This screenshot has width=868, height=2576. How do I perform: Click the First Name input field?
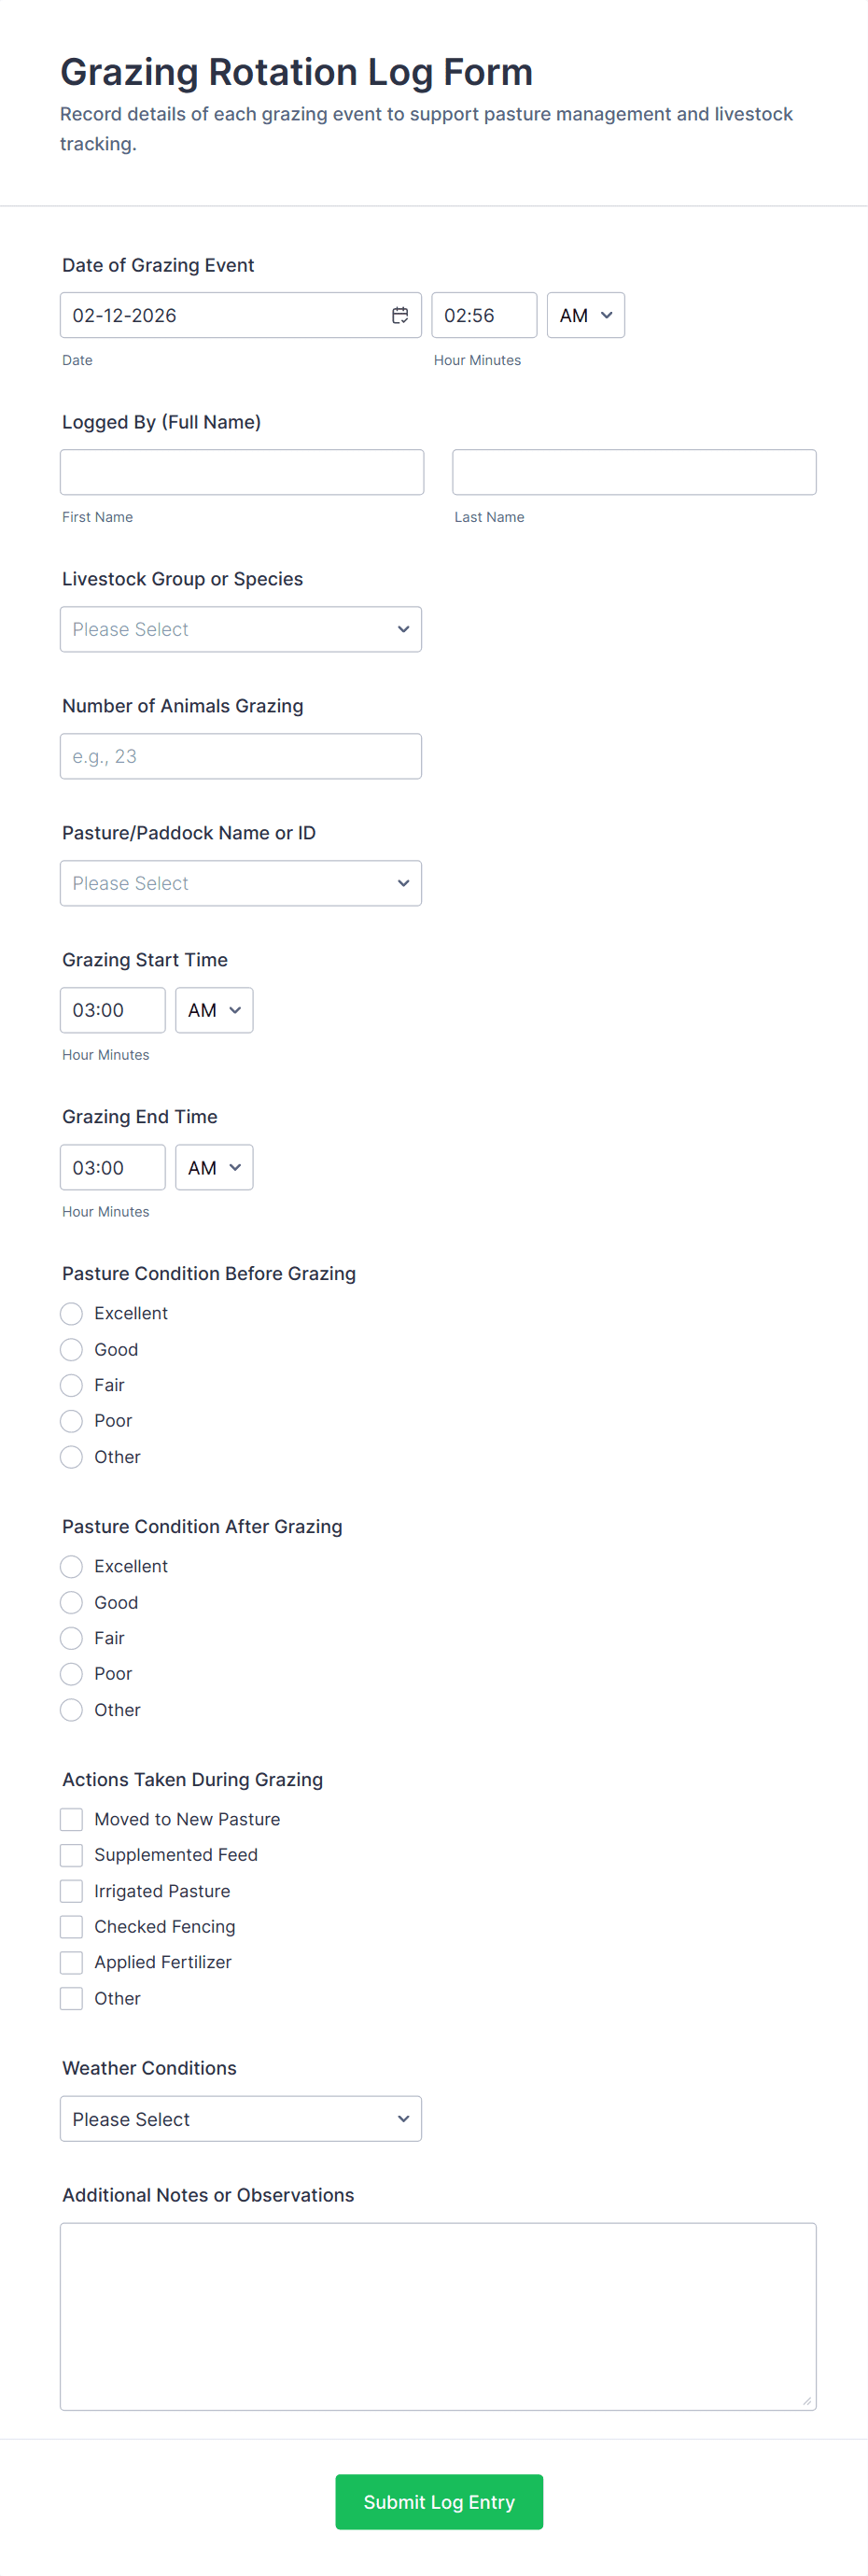click(x=242, y=472)
